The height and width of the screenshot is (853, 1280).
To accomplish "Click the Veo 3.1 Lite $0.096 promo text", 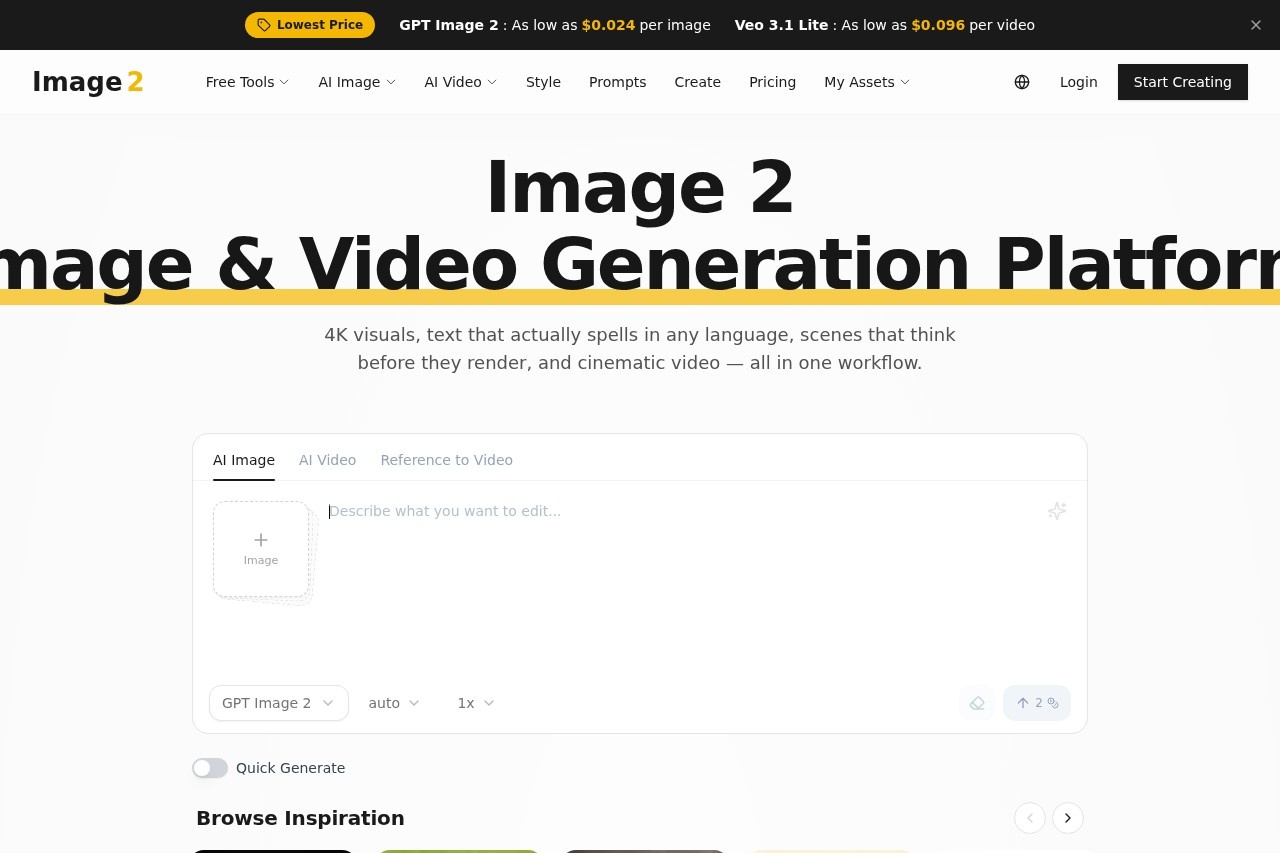I will (x=885, y=25).
